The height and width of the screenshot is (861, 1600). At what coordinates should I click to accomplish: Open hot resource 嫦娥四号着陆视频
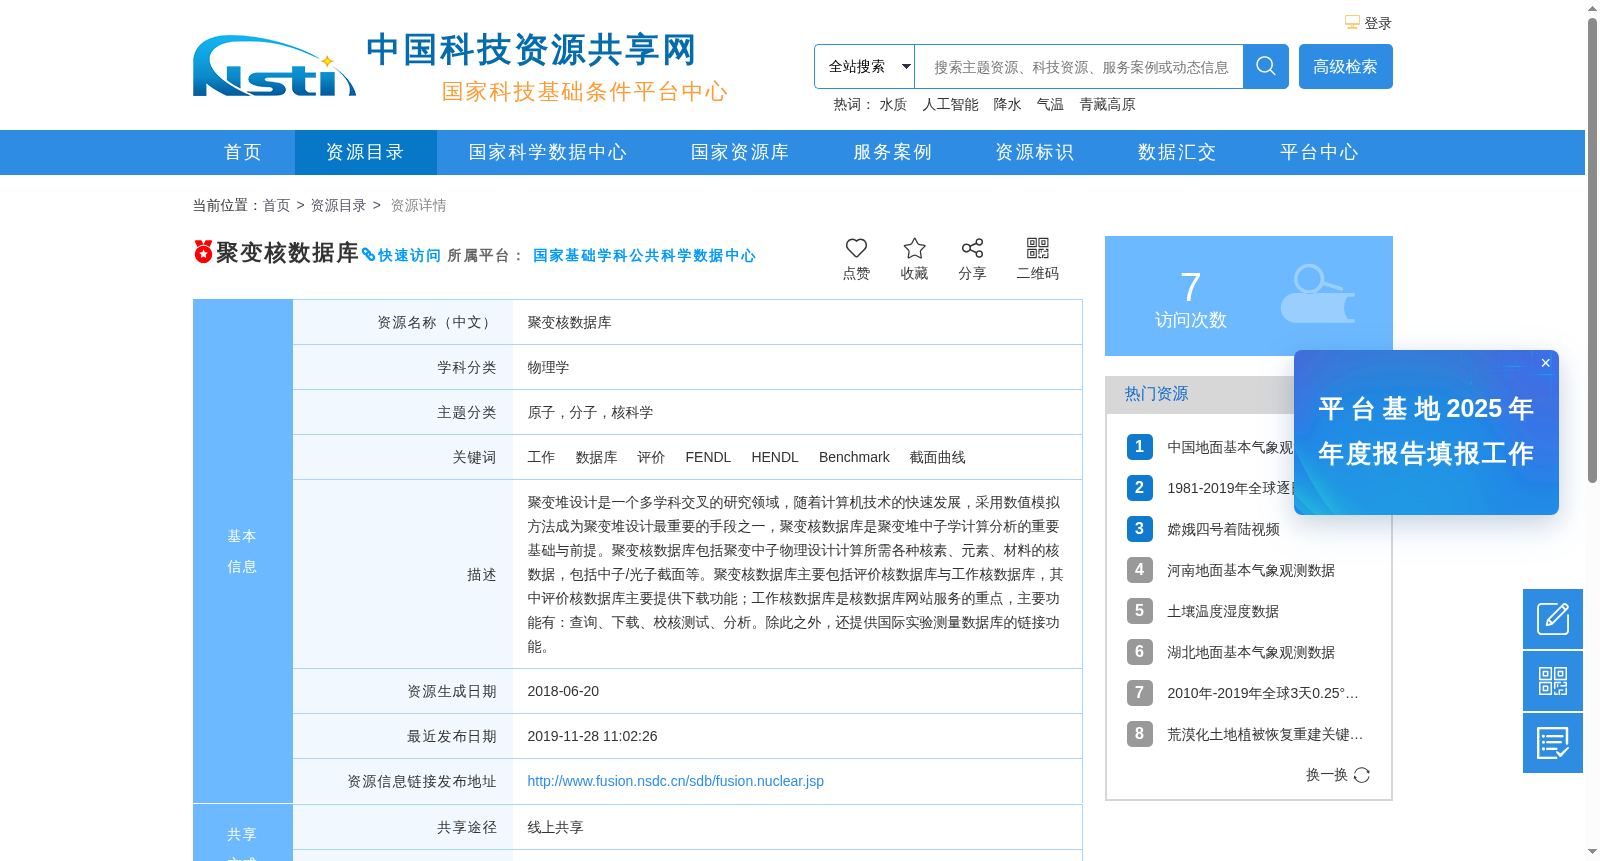[x=1223, y=529]
